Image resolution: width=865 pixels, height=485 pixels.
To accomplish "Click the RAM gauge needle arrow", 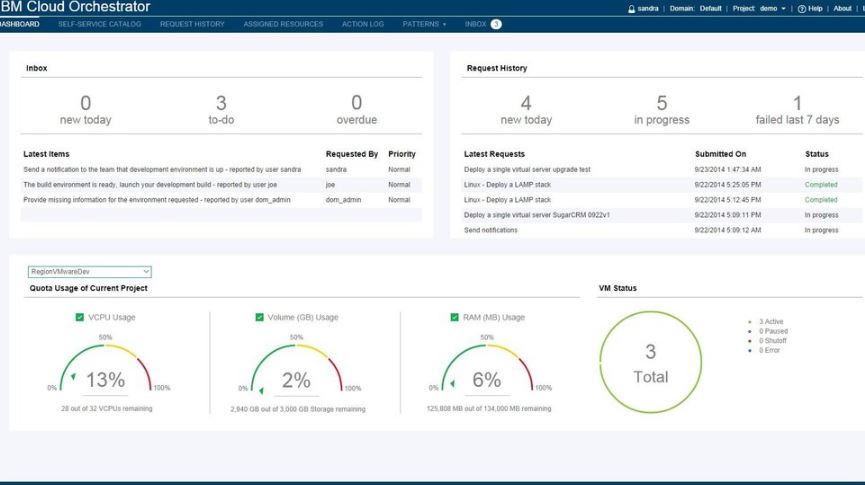I will pyautogui.click(x=452, y=383).
